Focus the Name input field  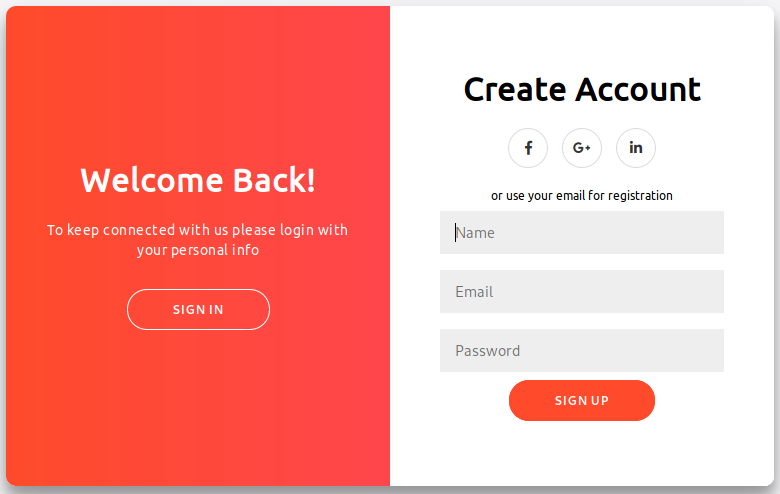[x=582, y=233]
